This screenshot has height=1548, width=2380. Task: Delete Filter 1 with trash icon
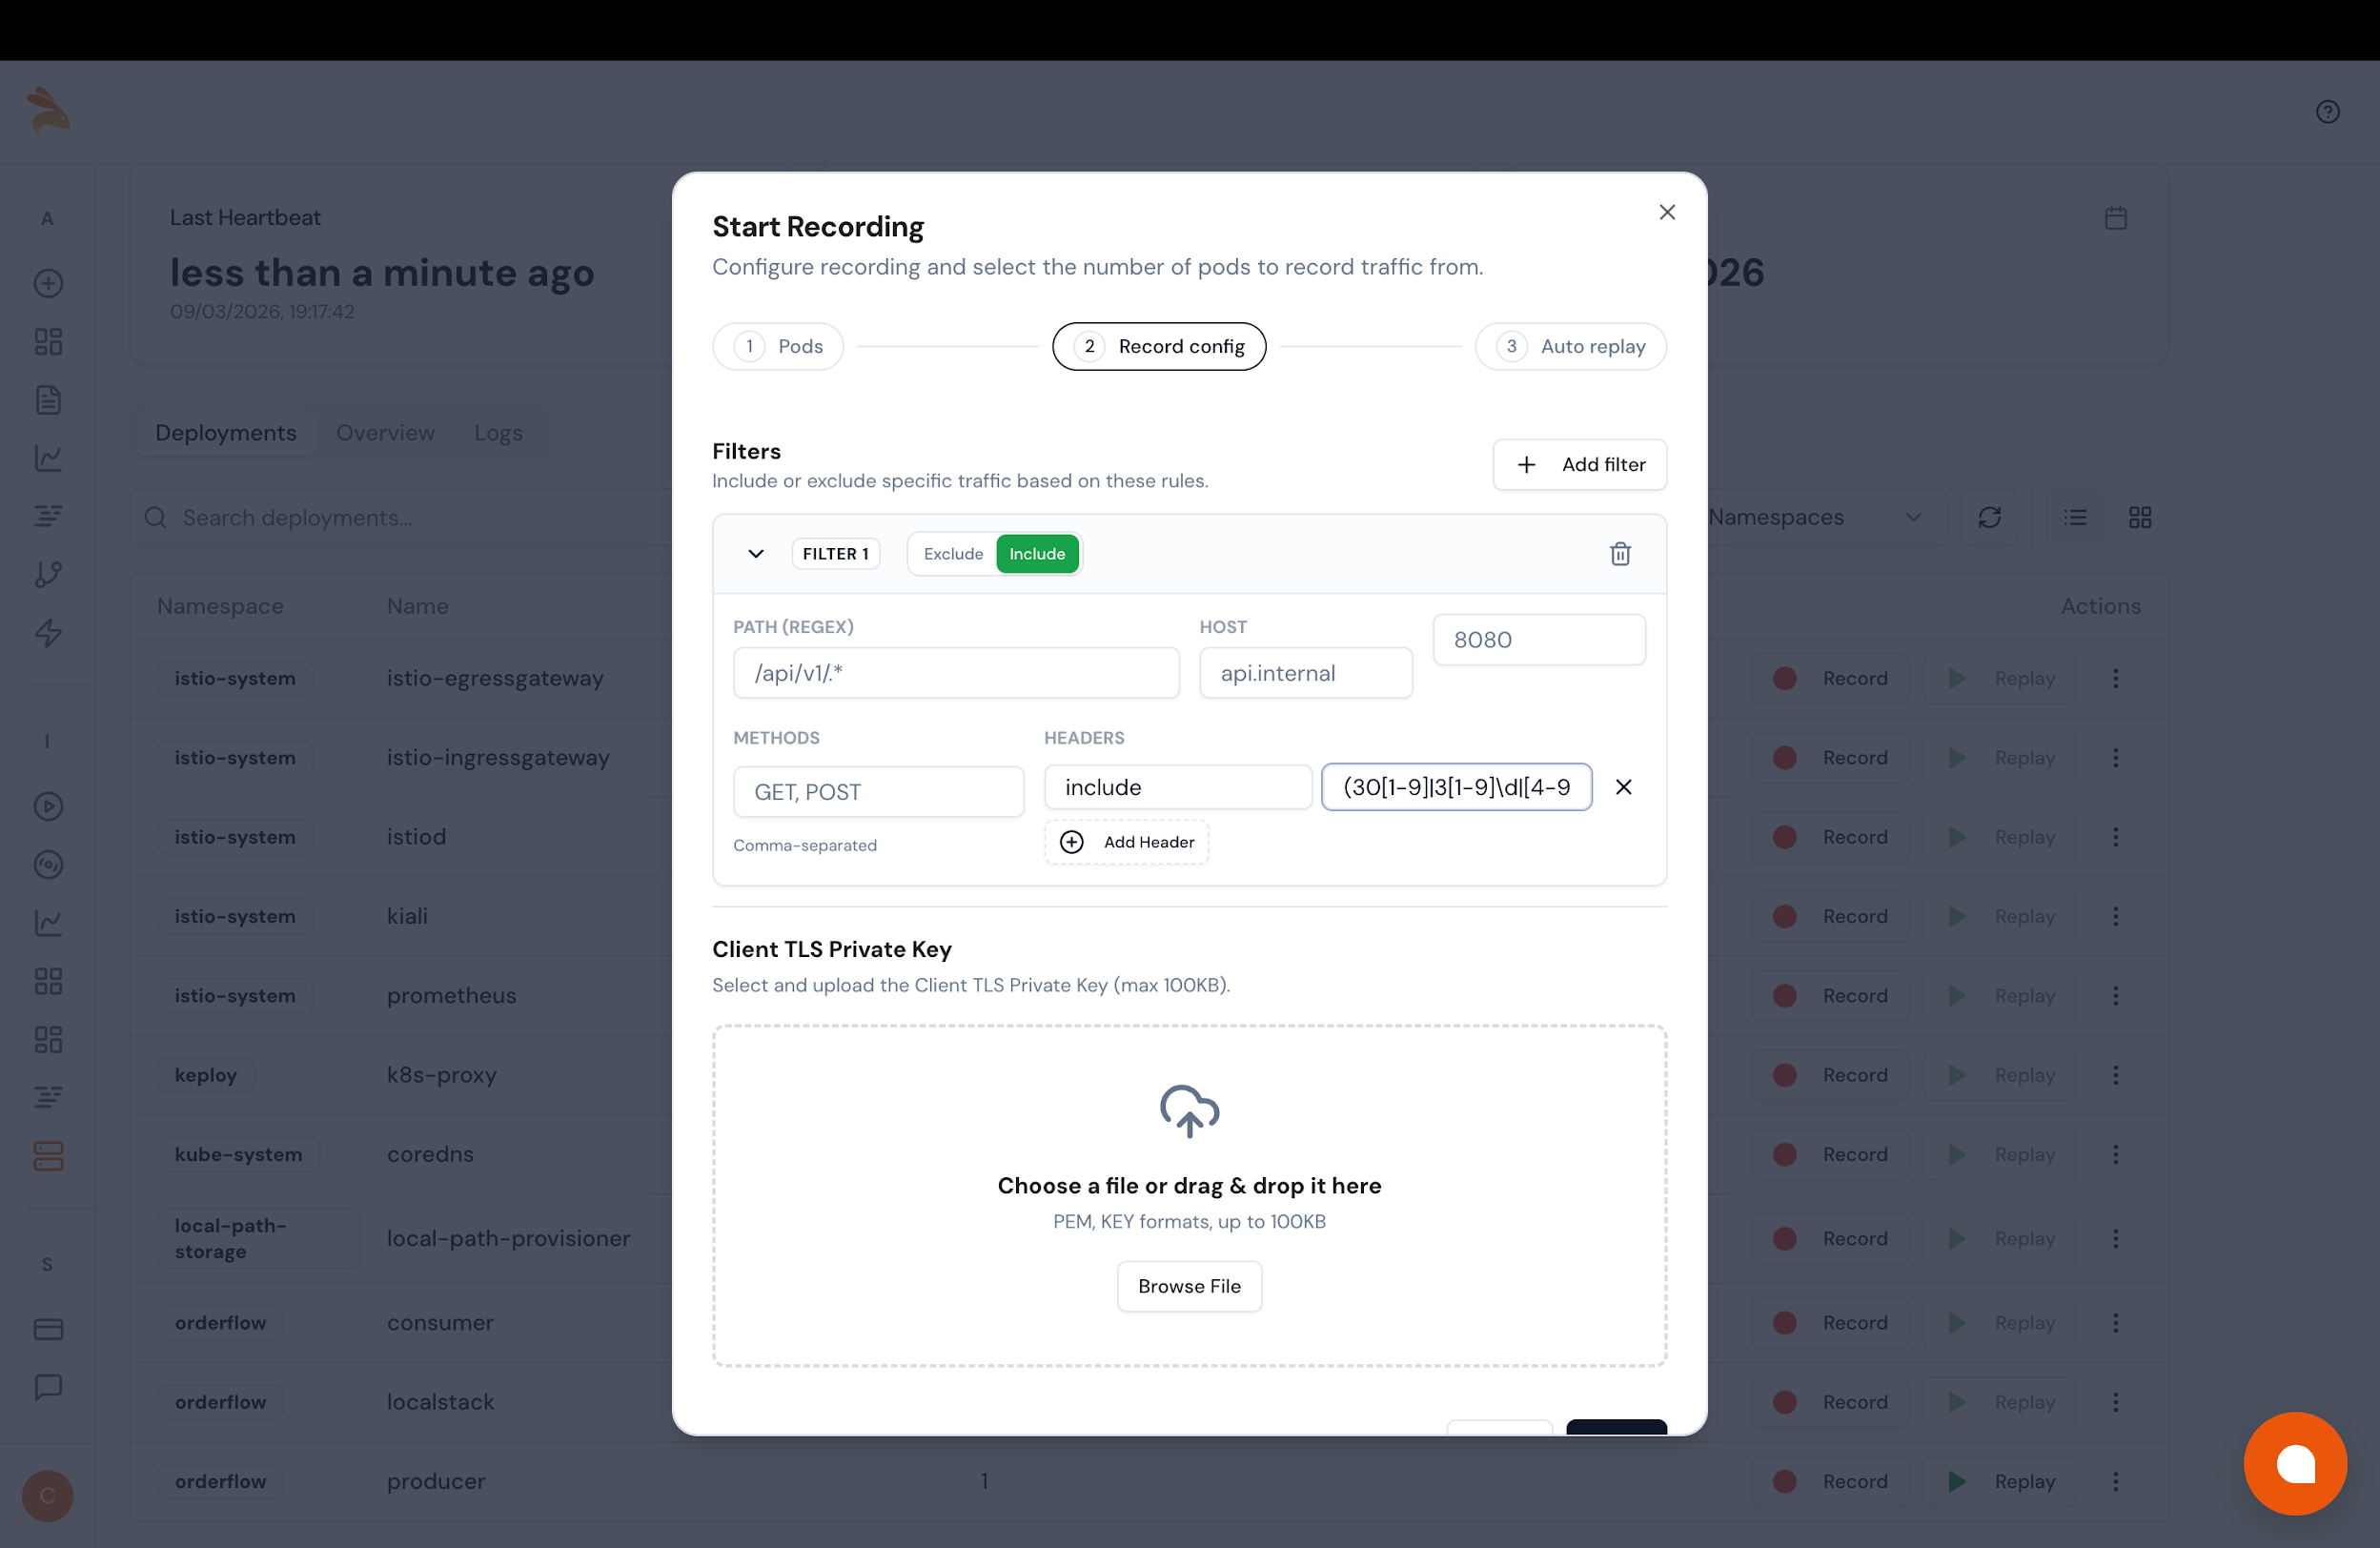coord(1620,554)
